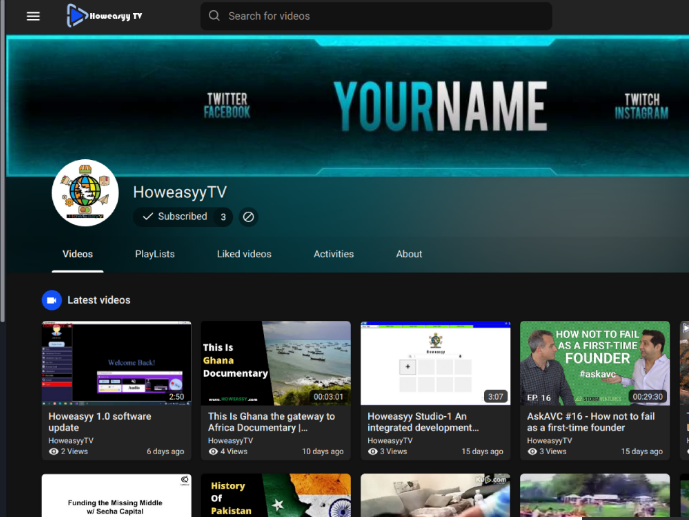Image resolution: width=690 pixels, height=520 pixels.
Task: Open the Activities tab
Action: [334, 254]
